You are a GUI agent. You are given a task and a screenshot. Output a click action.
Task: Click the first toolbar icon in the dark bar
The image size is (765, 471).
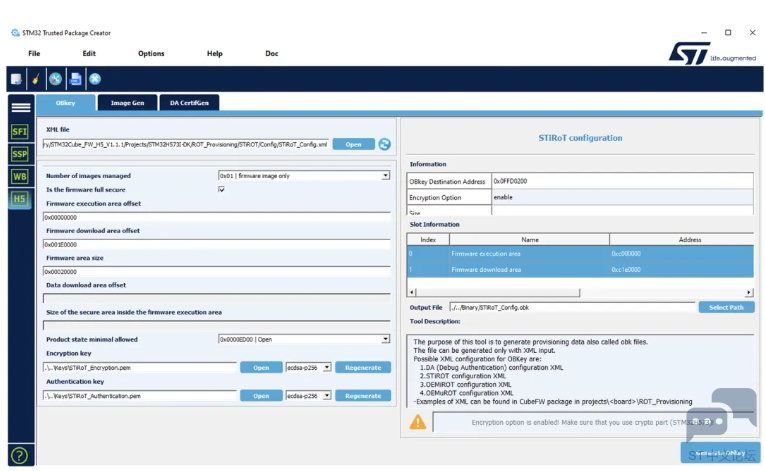17,79
